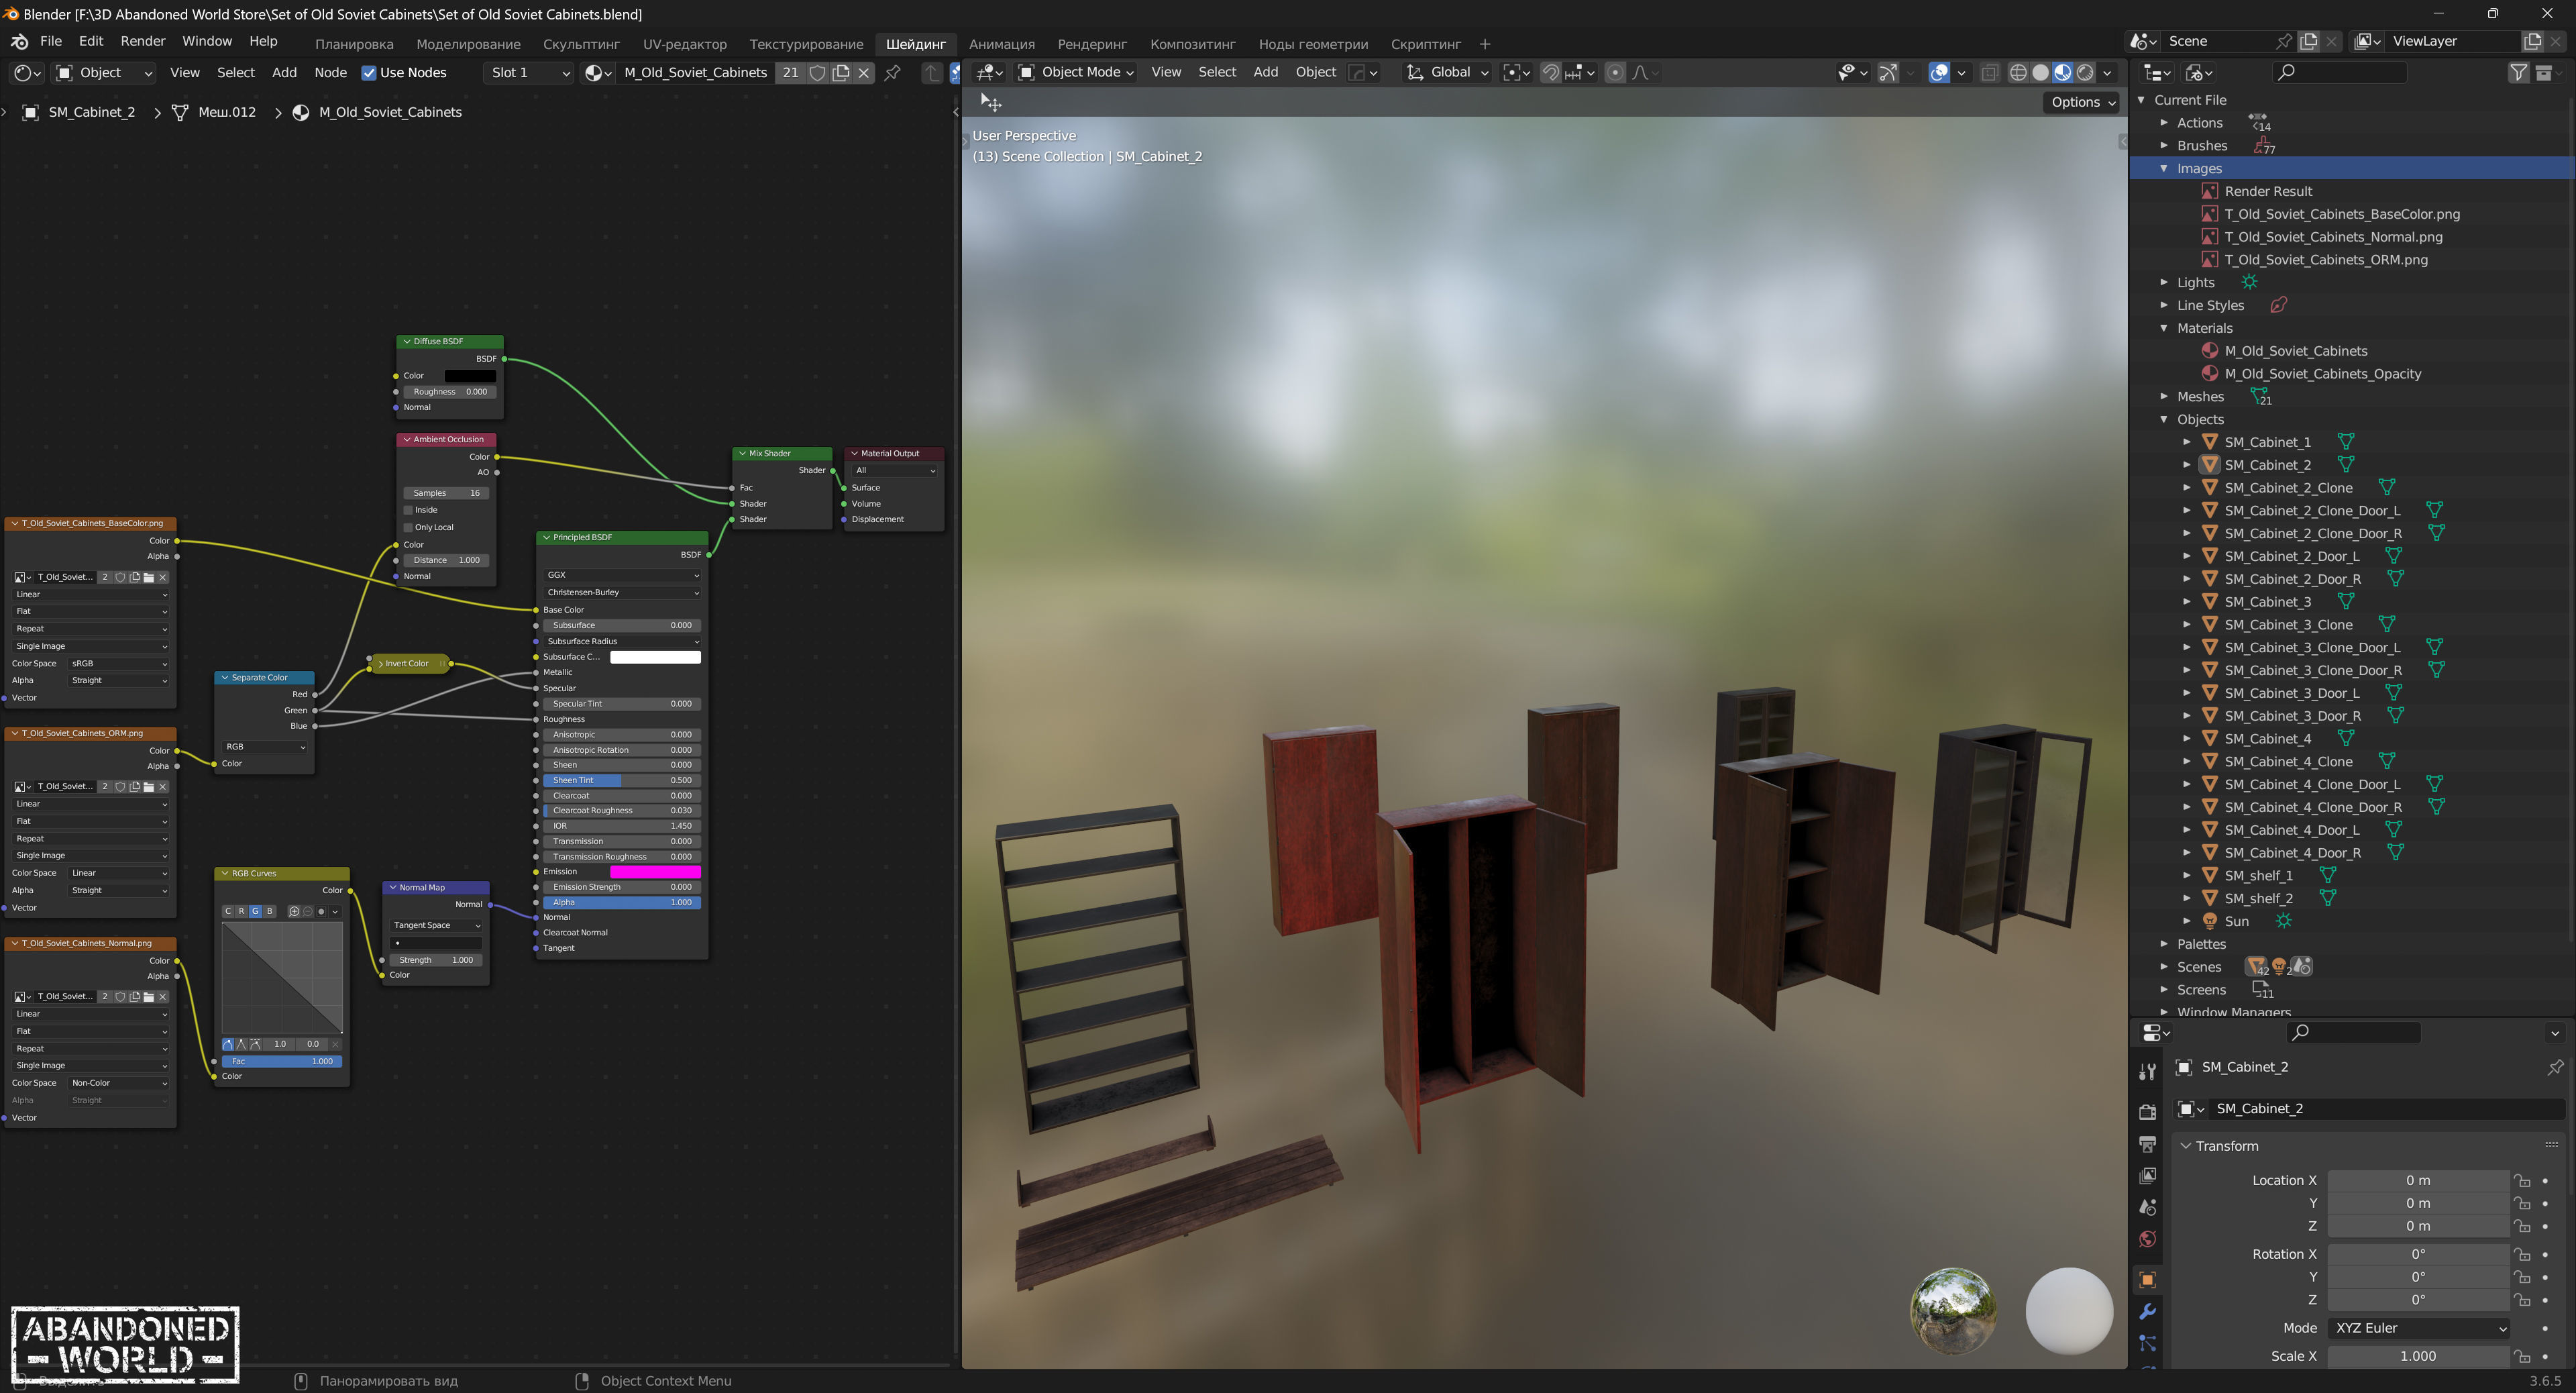The height and width of the screenshot is (1393, 2576).
Task: Enable Only Local in Ambient Occlusion node
Action: (x=408, y=527)
